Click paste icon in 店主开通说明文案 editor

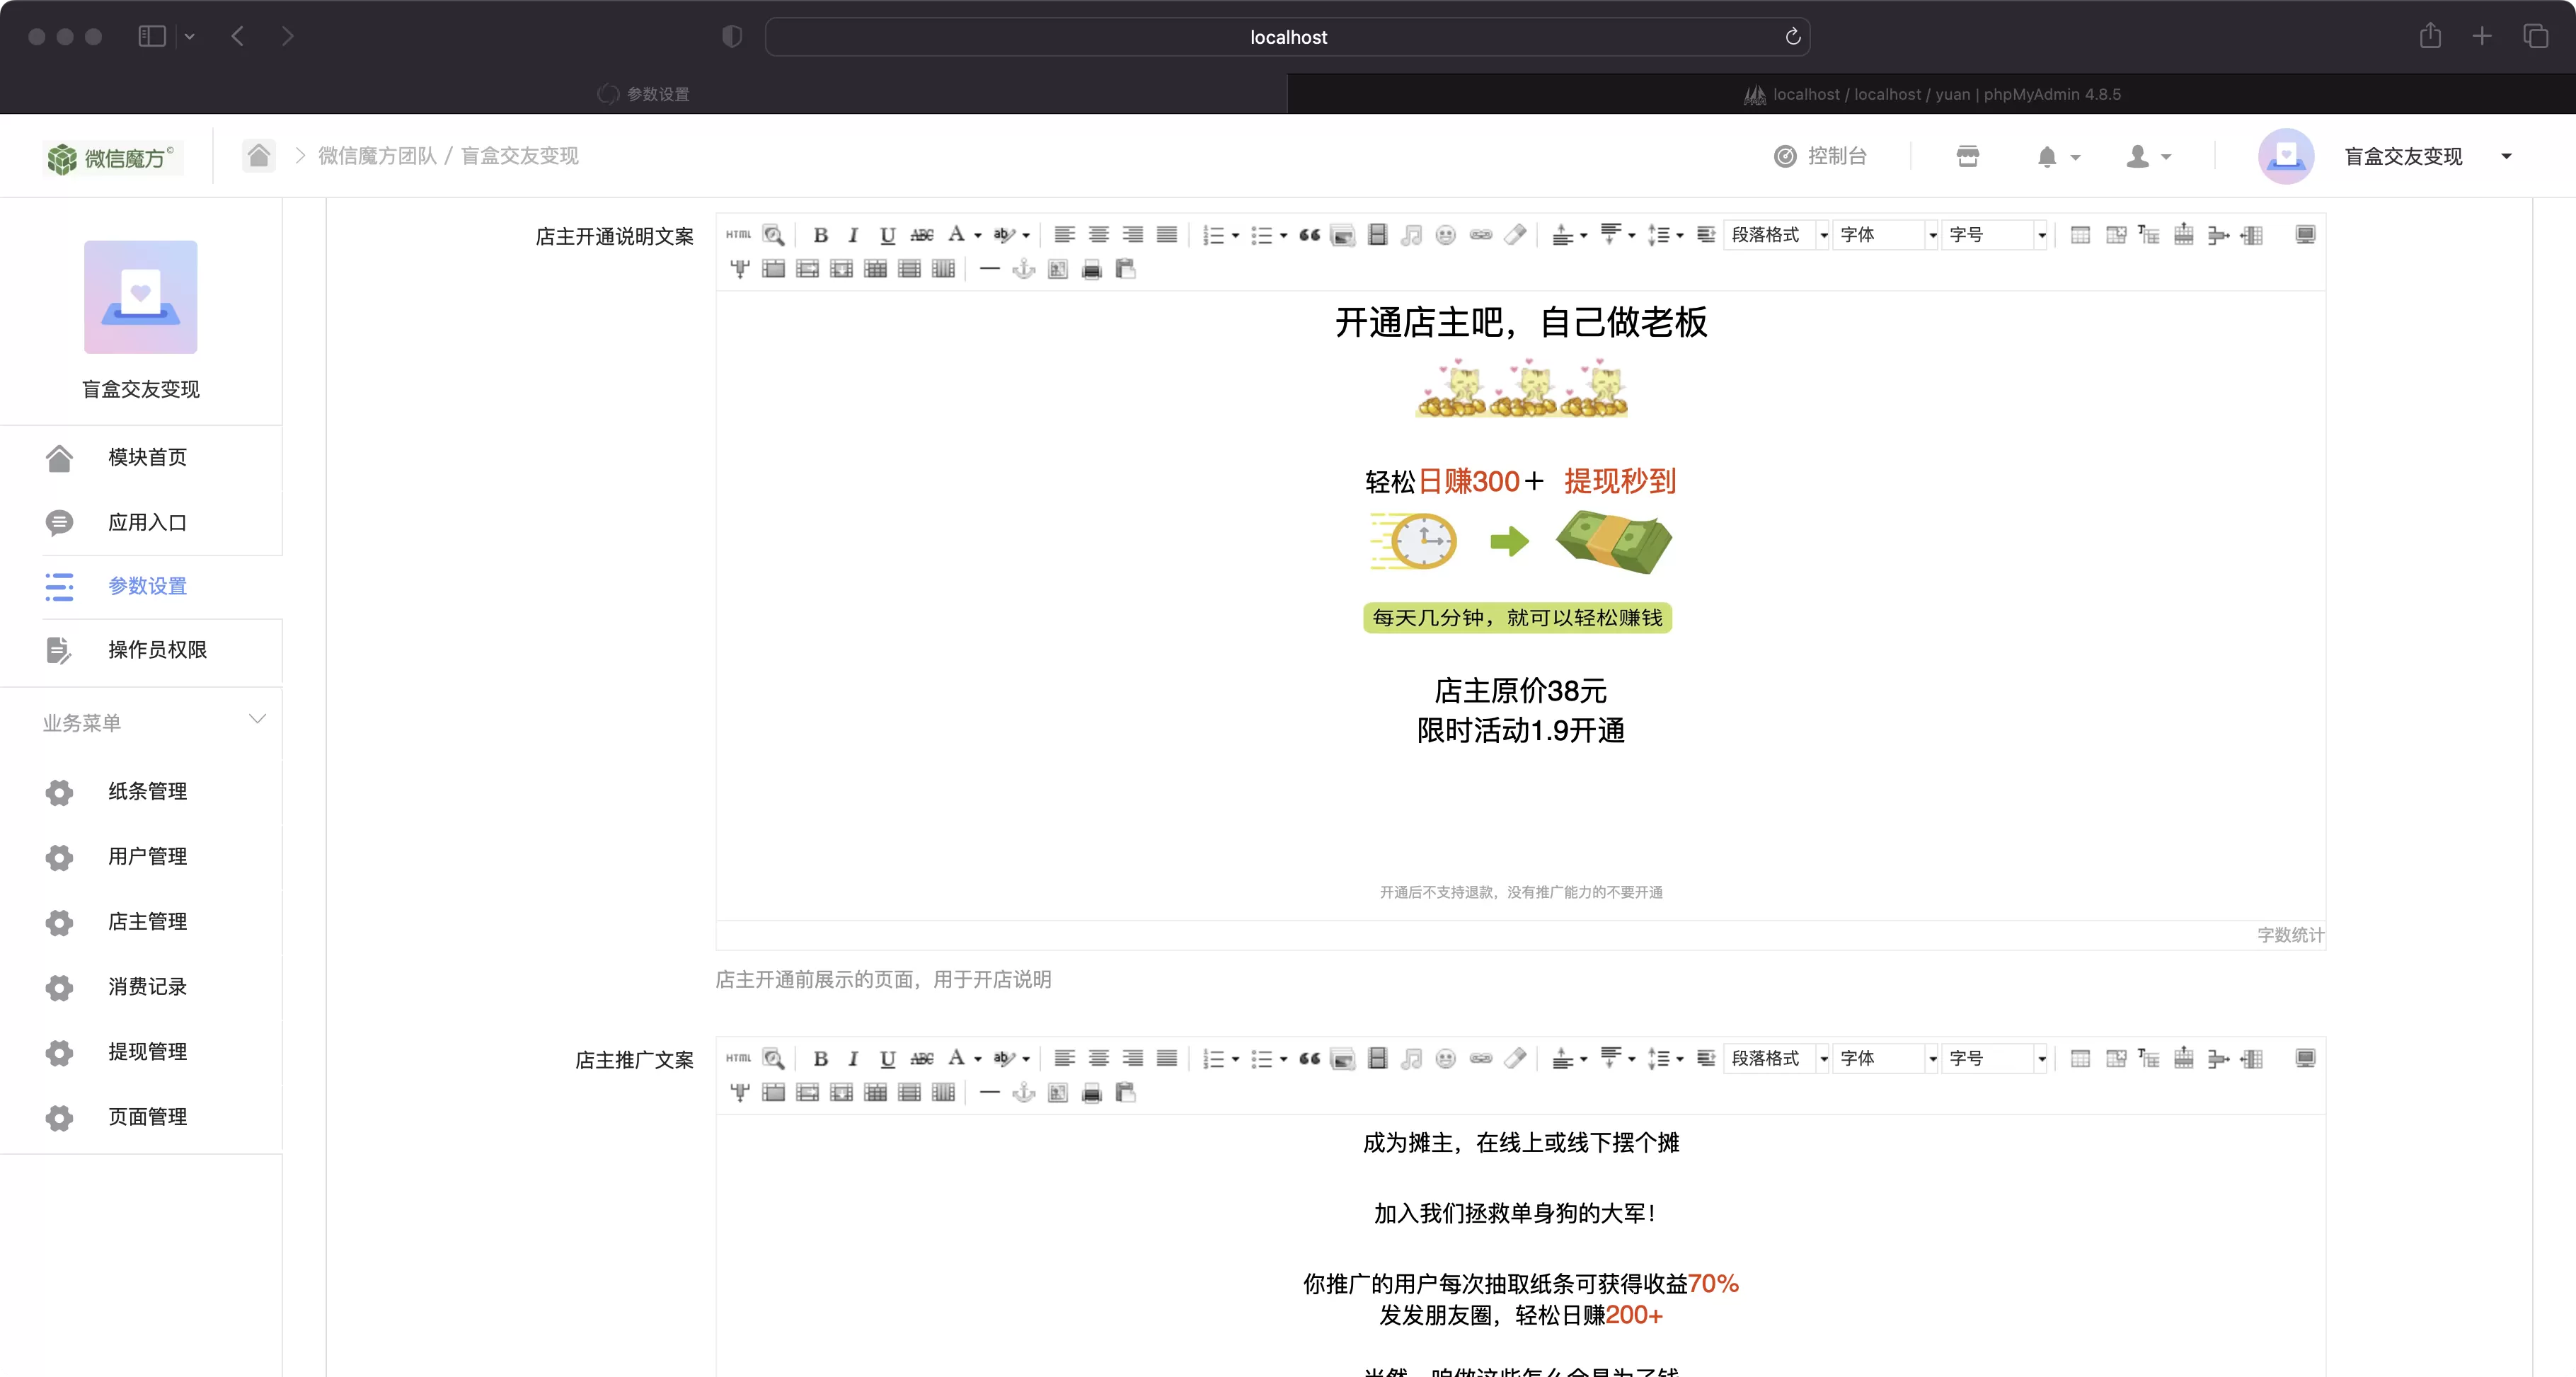[1125, 269]
